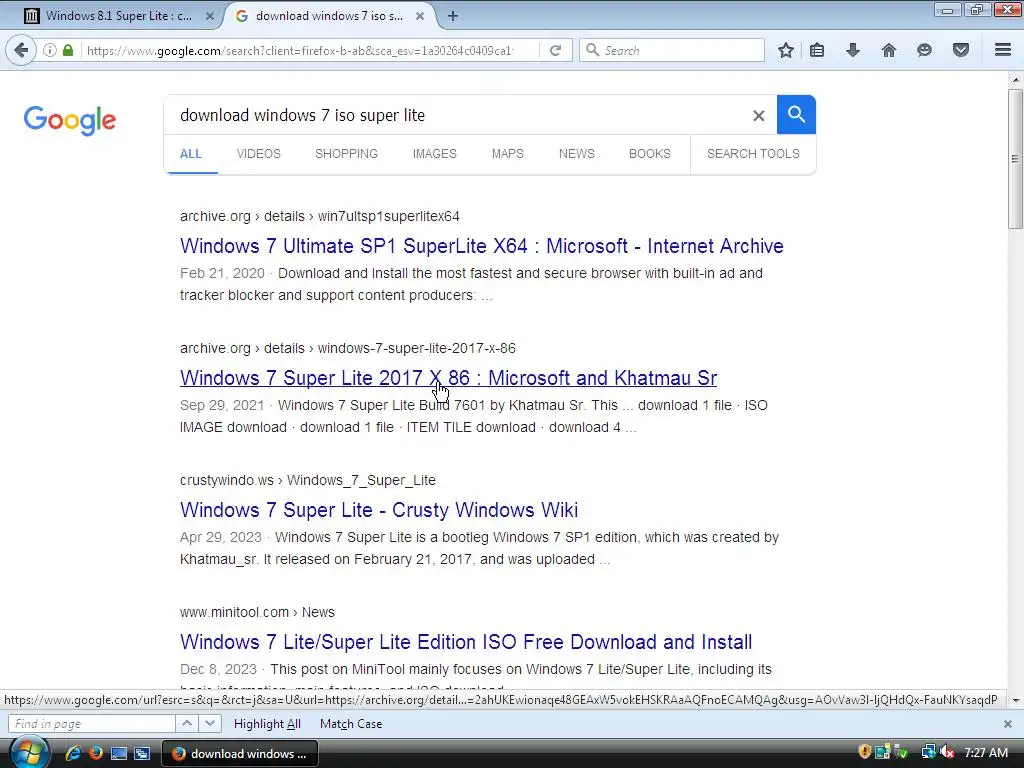Click page scrollbar up arrow

click(1015, 80)
